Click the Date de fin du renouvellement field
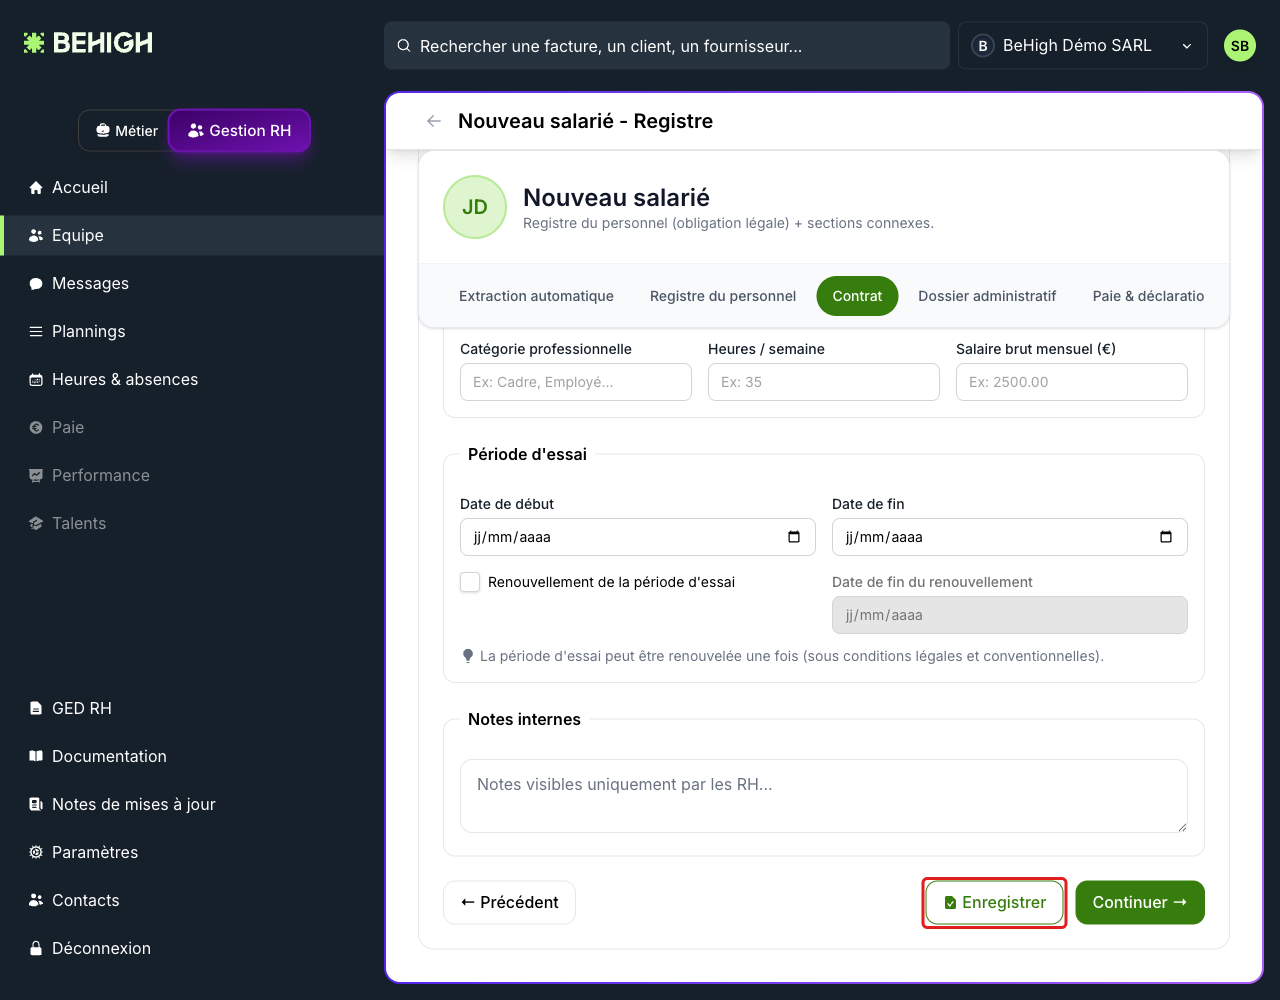This screenshot has height=1000, width=1280. pos(1010,615)
